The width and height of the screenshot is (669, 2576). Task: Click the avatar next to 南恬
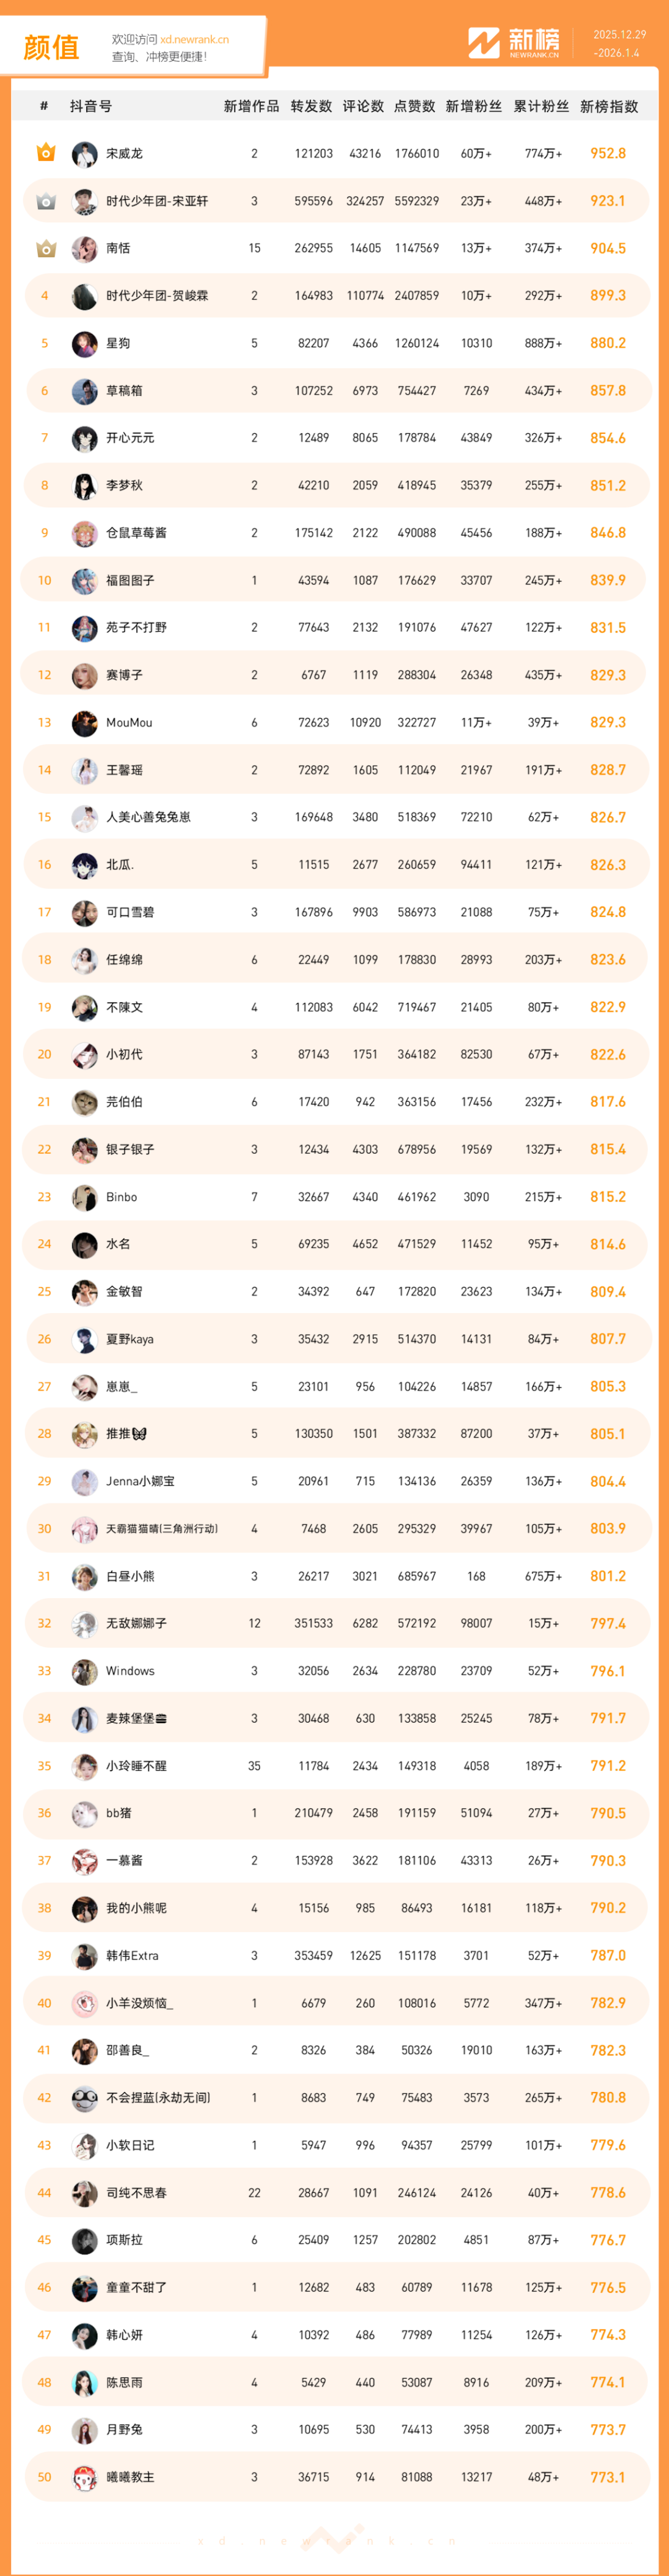click(84, 249)
